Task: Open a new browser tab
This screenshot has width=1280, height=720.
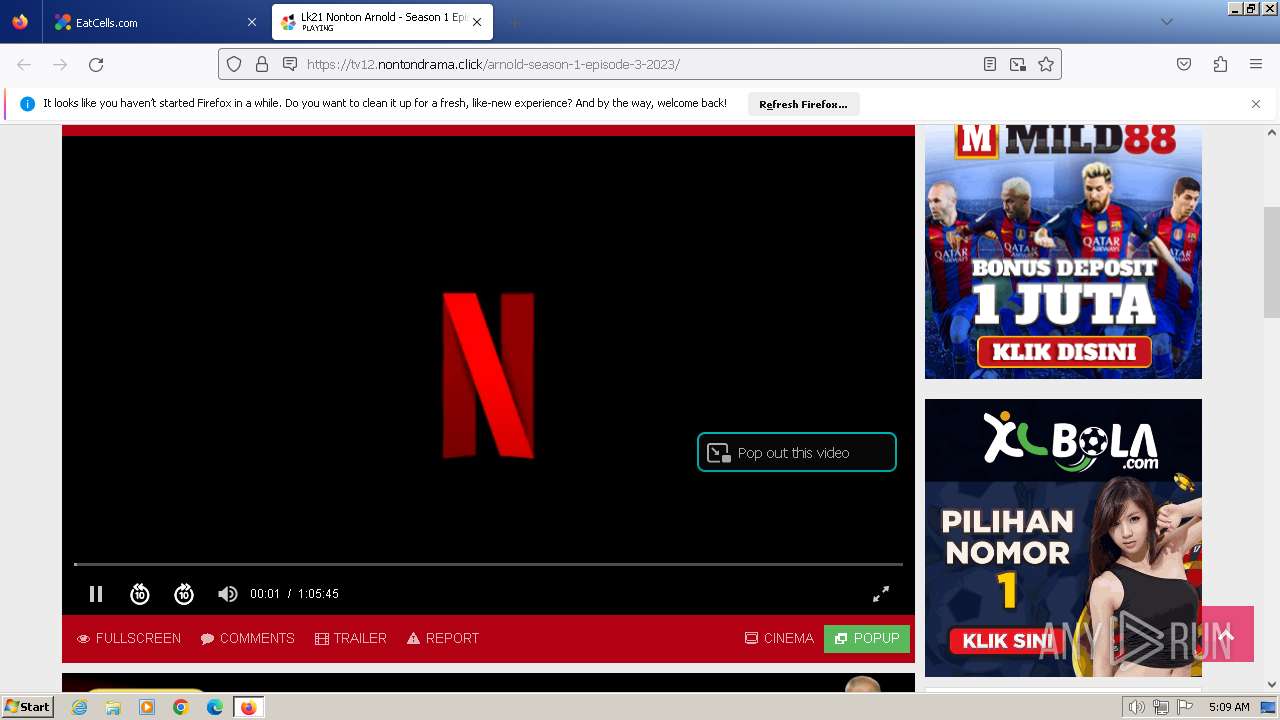Action: [x=514, y=22]
